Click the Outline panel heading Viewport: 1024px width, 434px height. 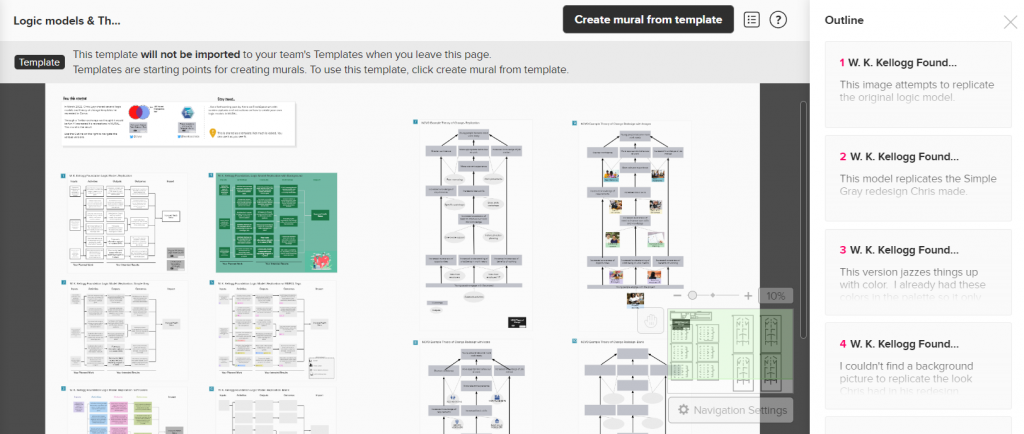[844, 20]
